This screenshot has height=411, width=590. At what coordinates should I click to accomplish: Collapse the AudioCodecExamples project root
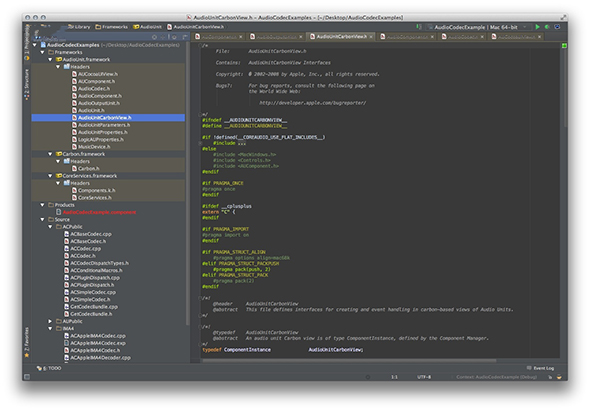tap(35, 45)
